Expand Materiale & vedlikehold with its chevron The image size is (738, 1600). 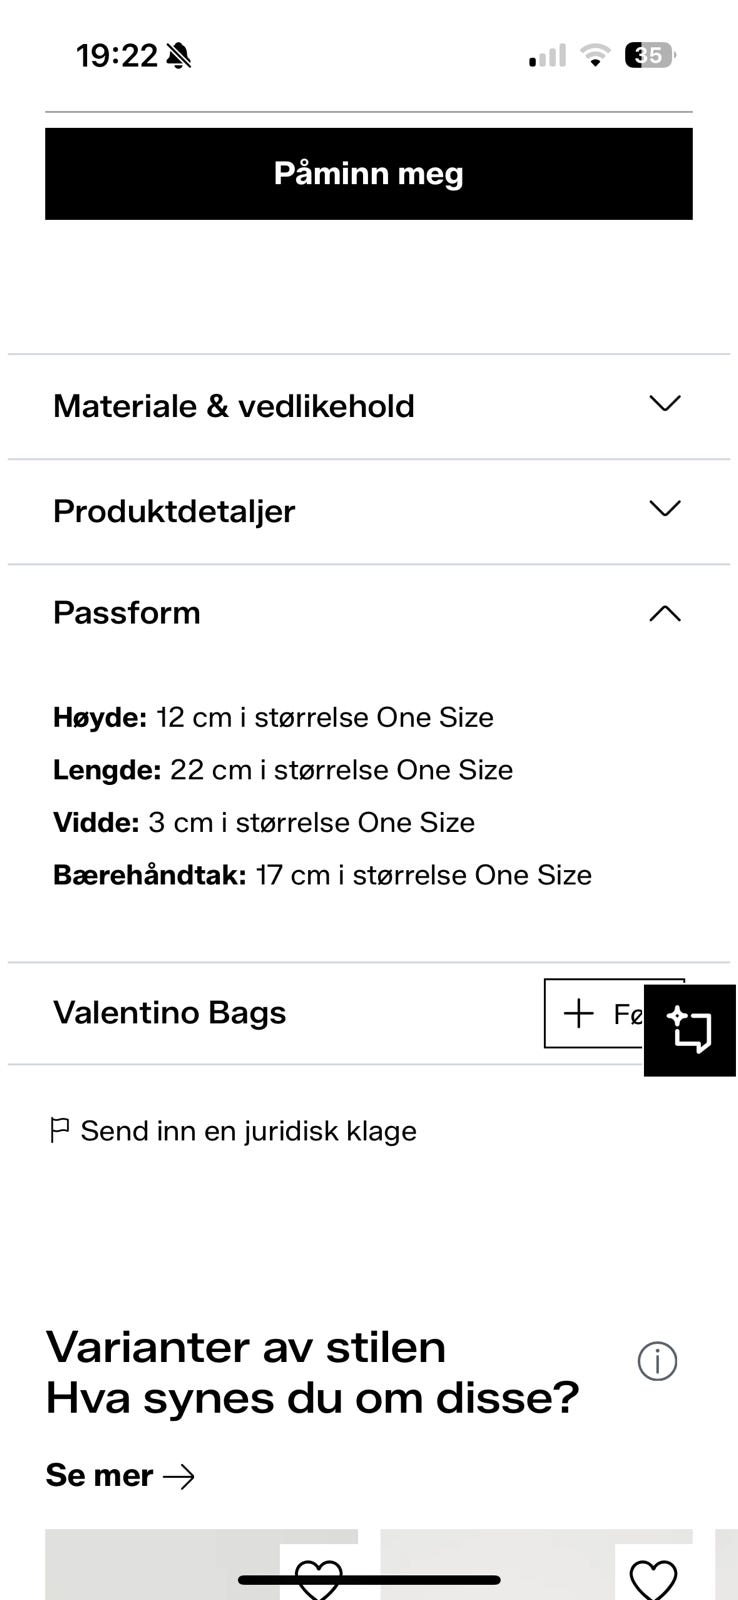[x=664, y=404]
